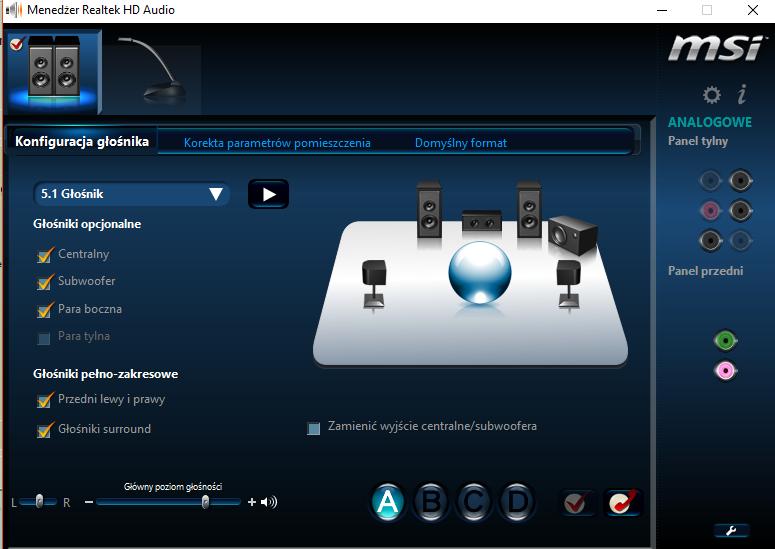Play the speaker test sound
775x549 pixels.
click(x=268, y=194)
